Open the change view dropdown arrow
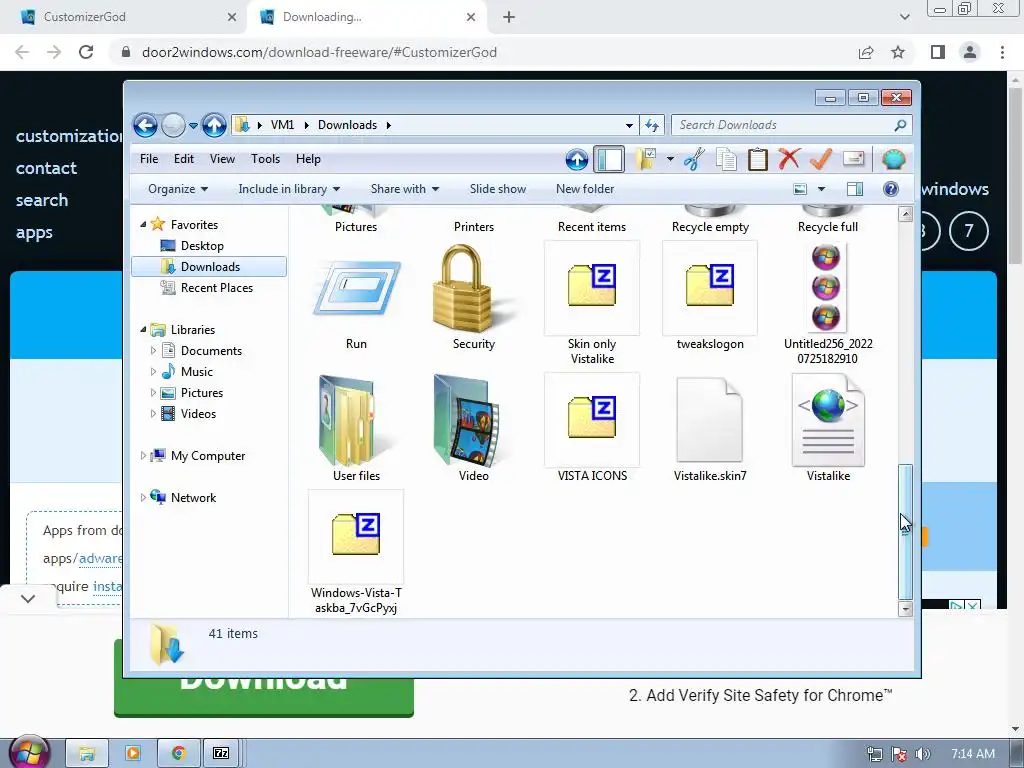1024x768 pixels. [822, 189]
